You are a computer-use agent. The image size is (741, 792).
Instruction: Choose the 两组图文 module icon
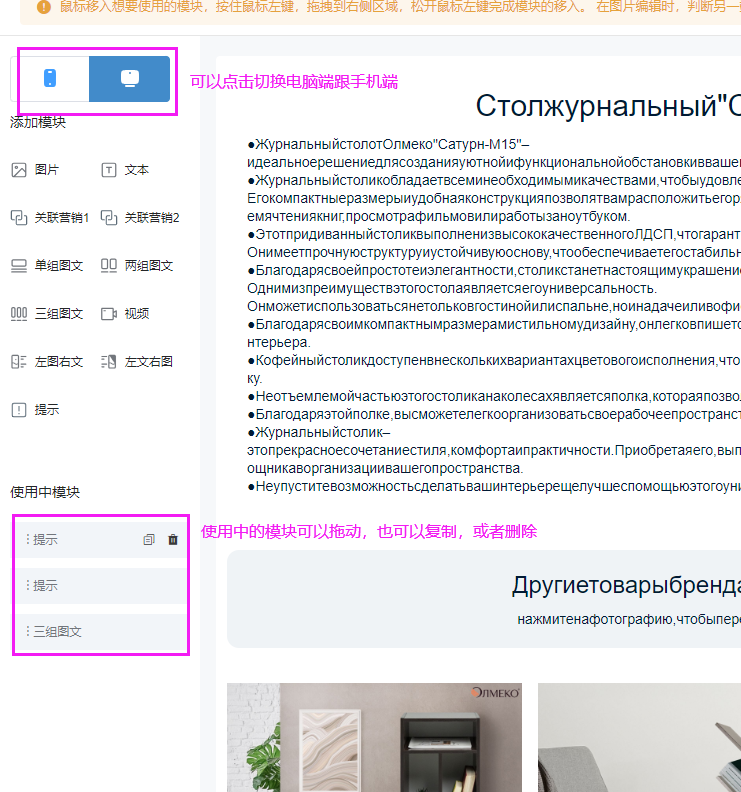coord(109,266)
